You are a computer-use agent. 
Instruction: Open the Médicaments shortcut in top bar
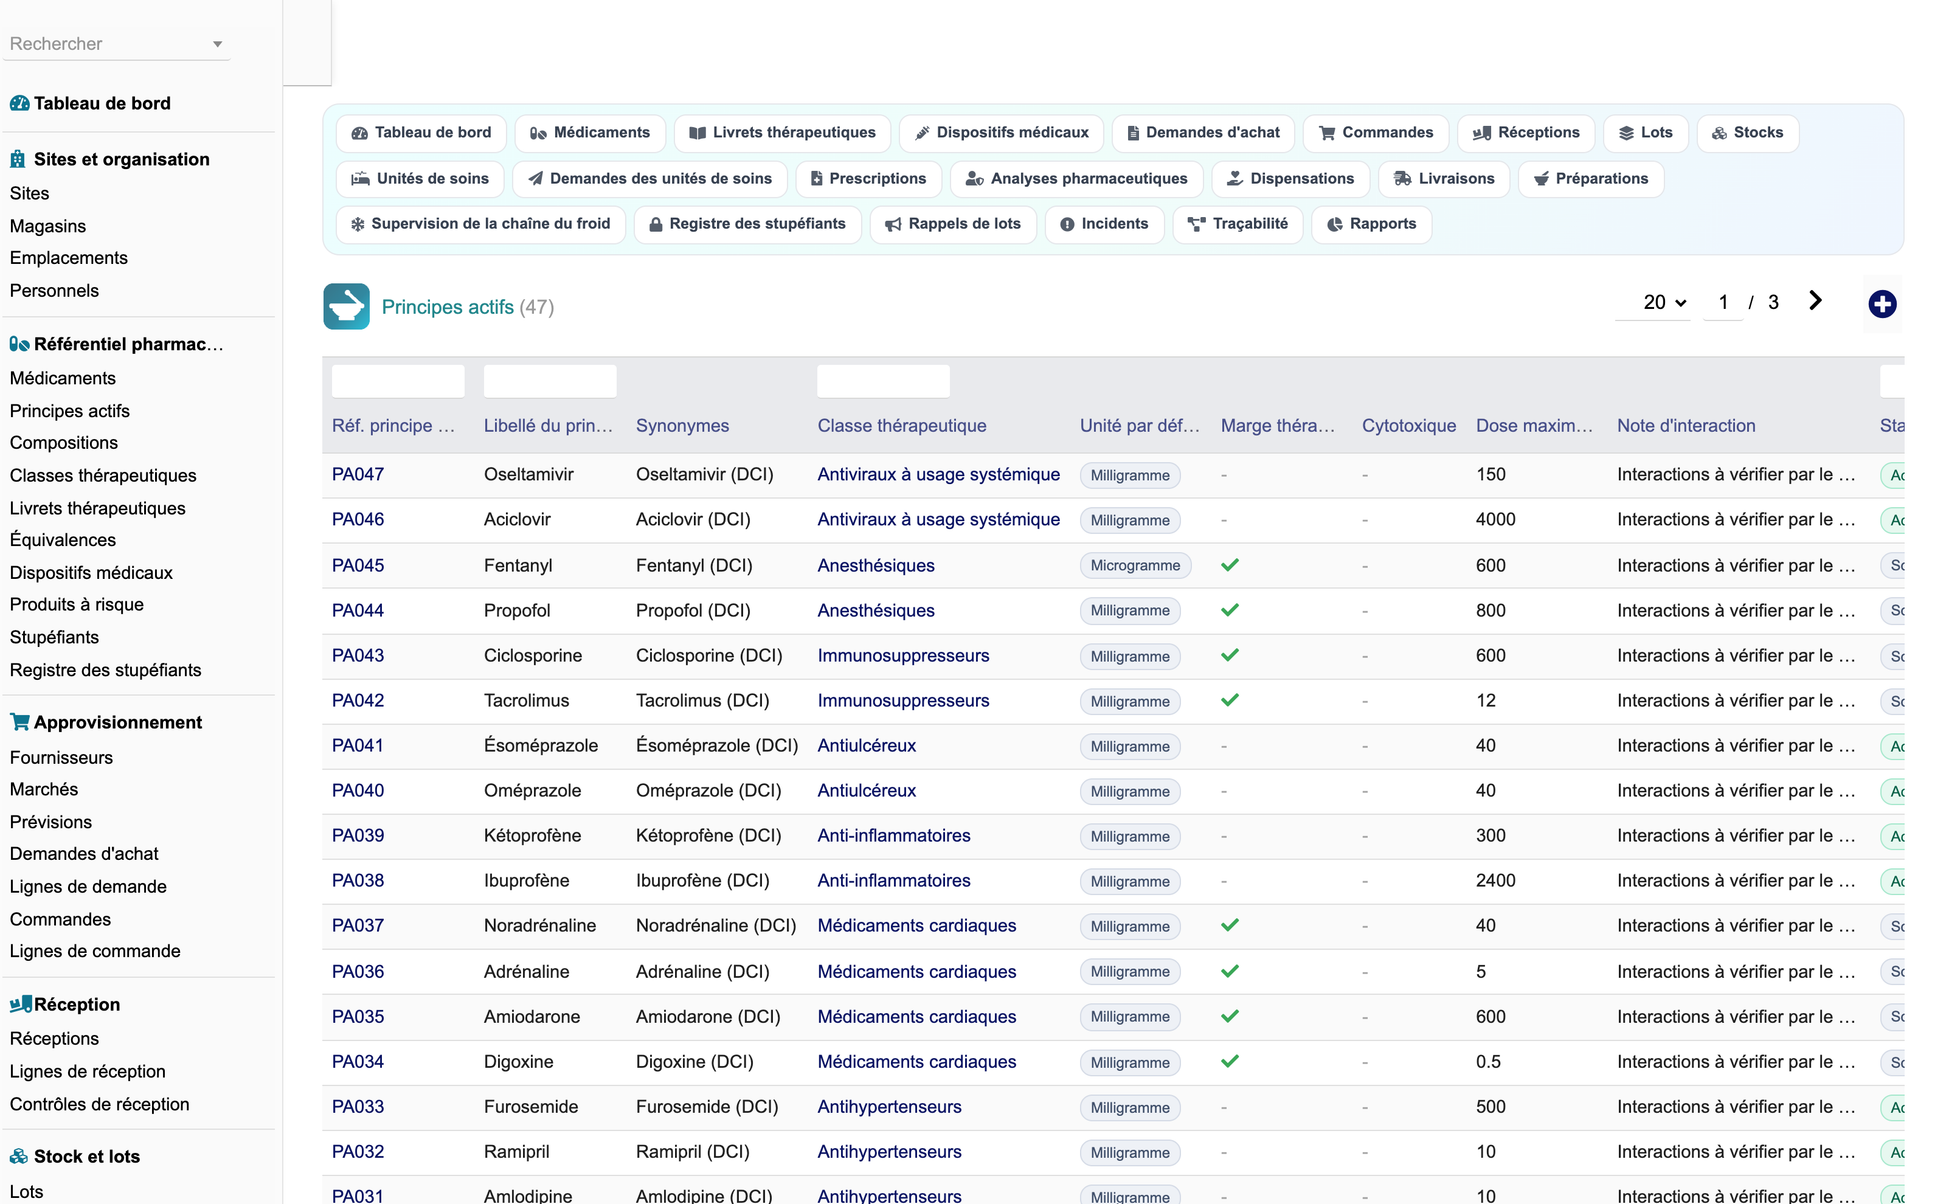tap(590, 133)
